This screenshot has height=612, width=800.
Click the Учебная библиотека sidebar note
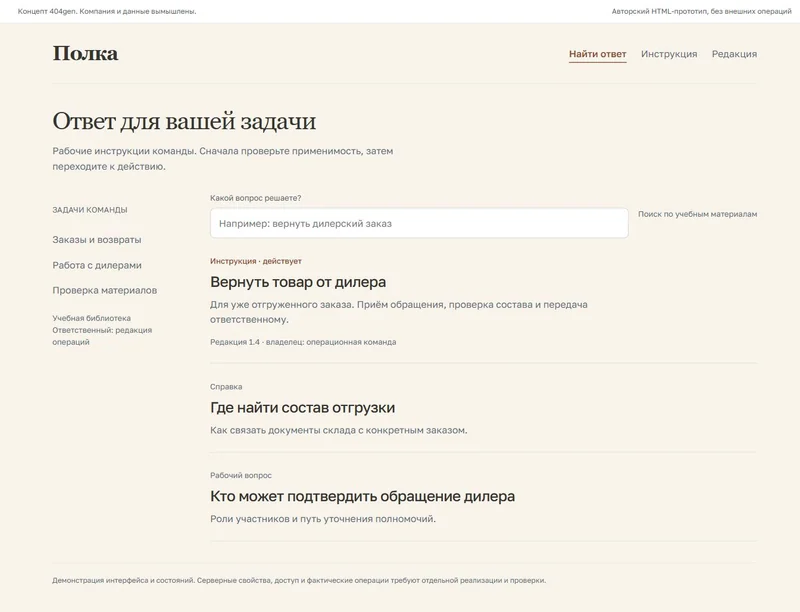[x=91, y=318]
